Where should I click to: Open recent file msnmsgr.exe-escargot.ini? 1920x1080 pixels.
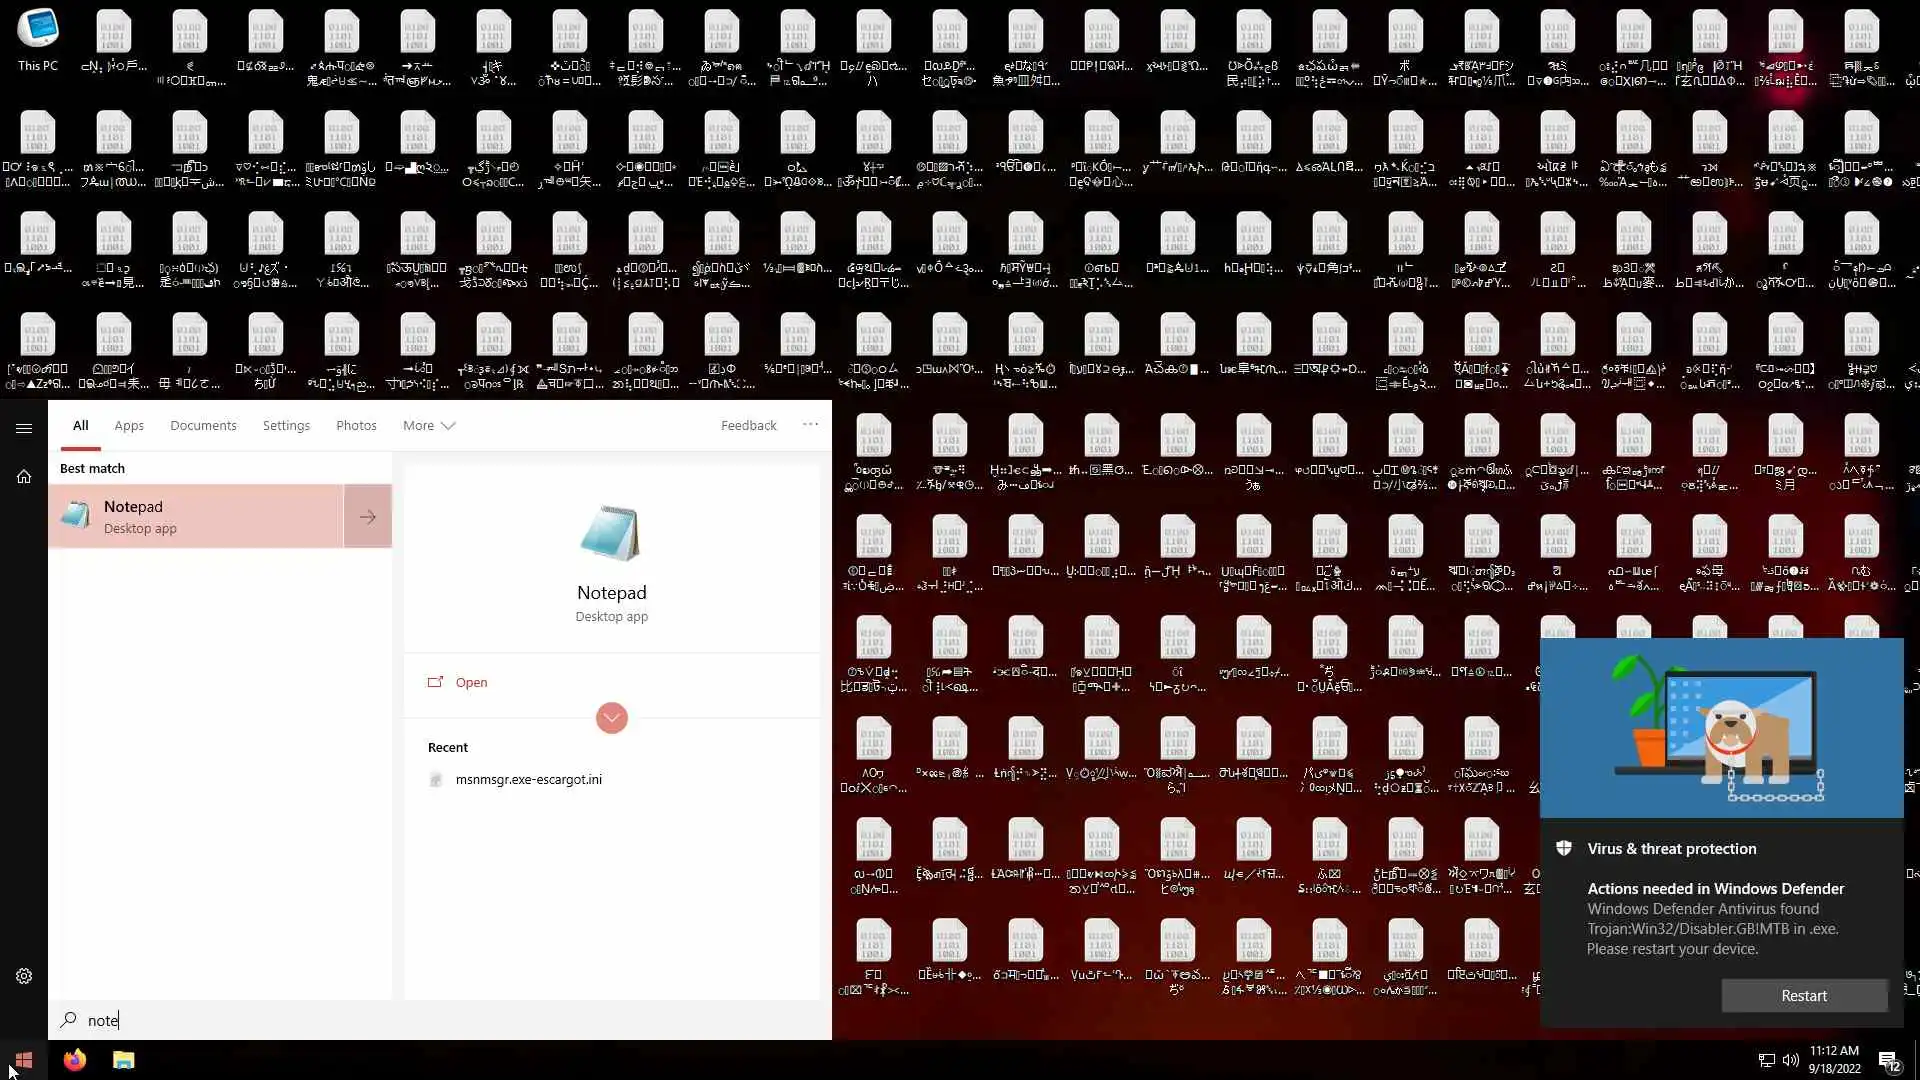click(x=528, y=779)
